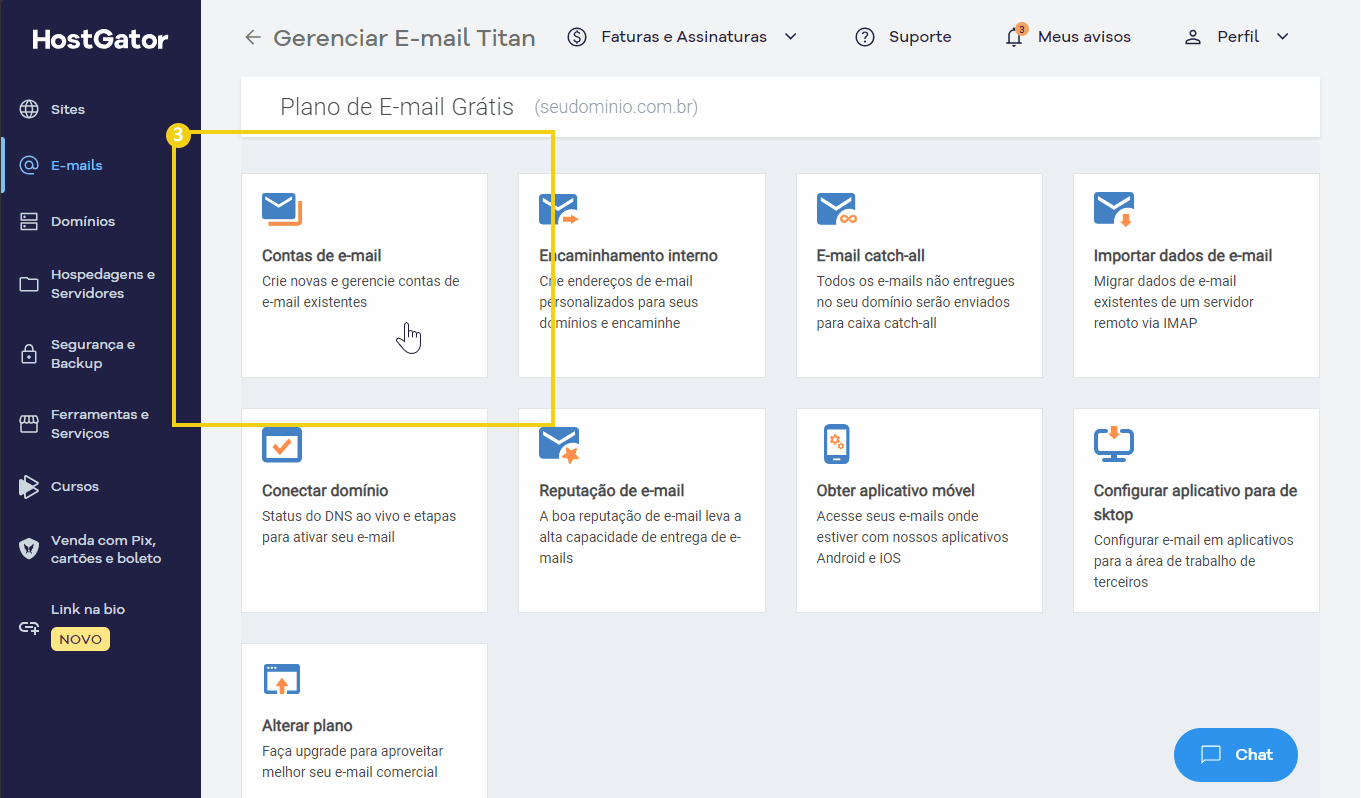Image resolution: width=1361 pixels, height=798 pixels.
Task: Click the Configurar aplicativo desktop monitor icon
Action: (1114, 444)
